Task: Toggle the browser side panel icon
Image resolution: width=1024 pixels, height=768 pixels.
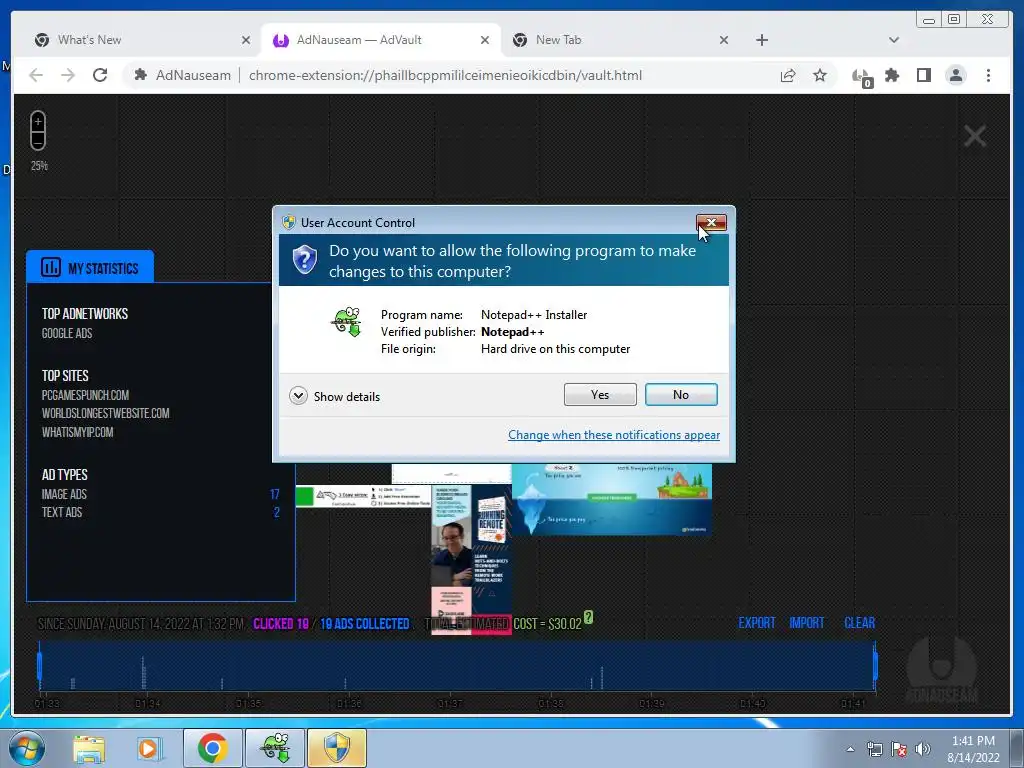Action: [923, 75]
